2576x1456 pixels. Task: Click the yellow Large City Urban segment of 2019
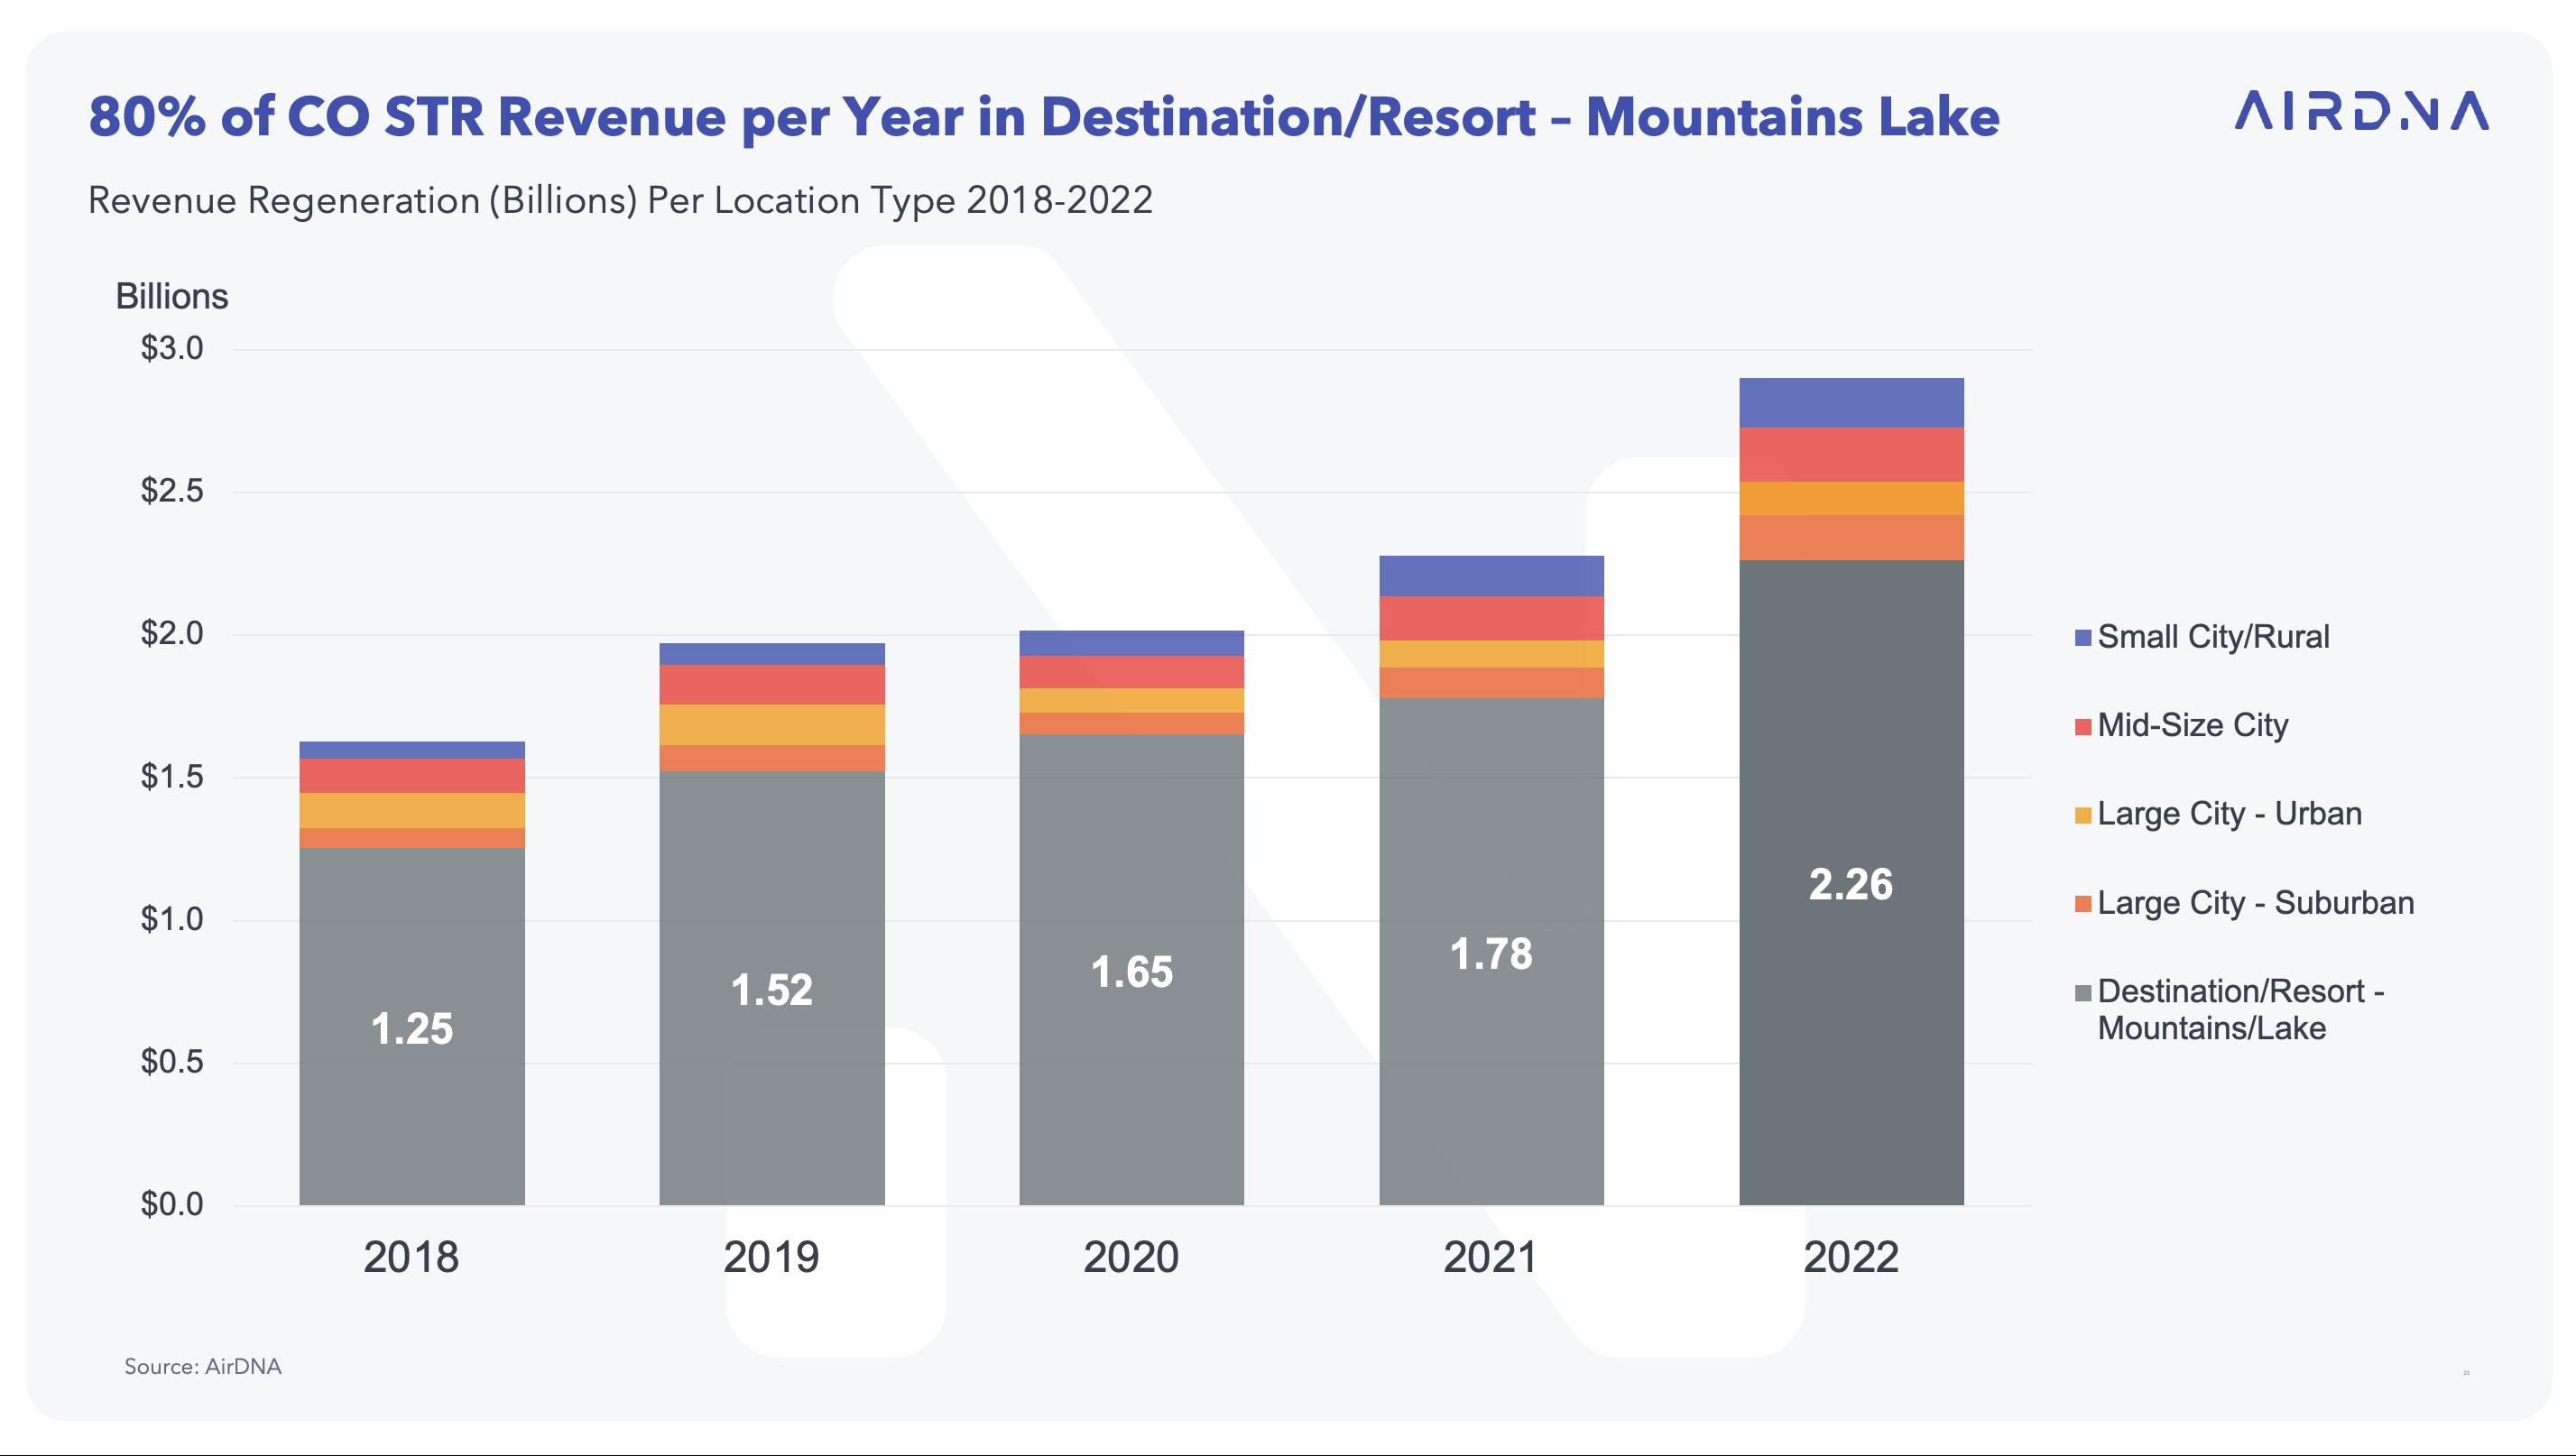click(x=771, y=725)
